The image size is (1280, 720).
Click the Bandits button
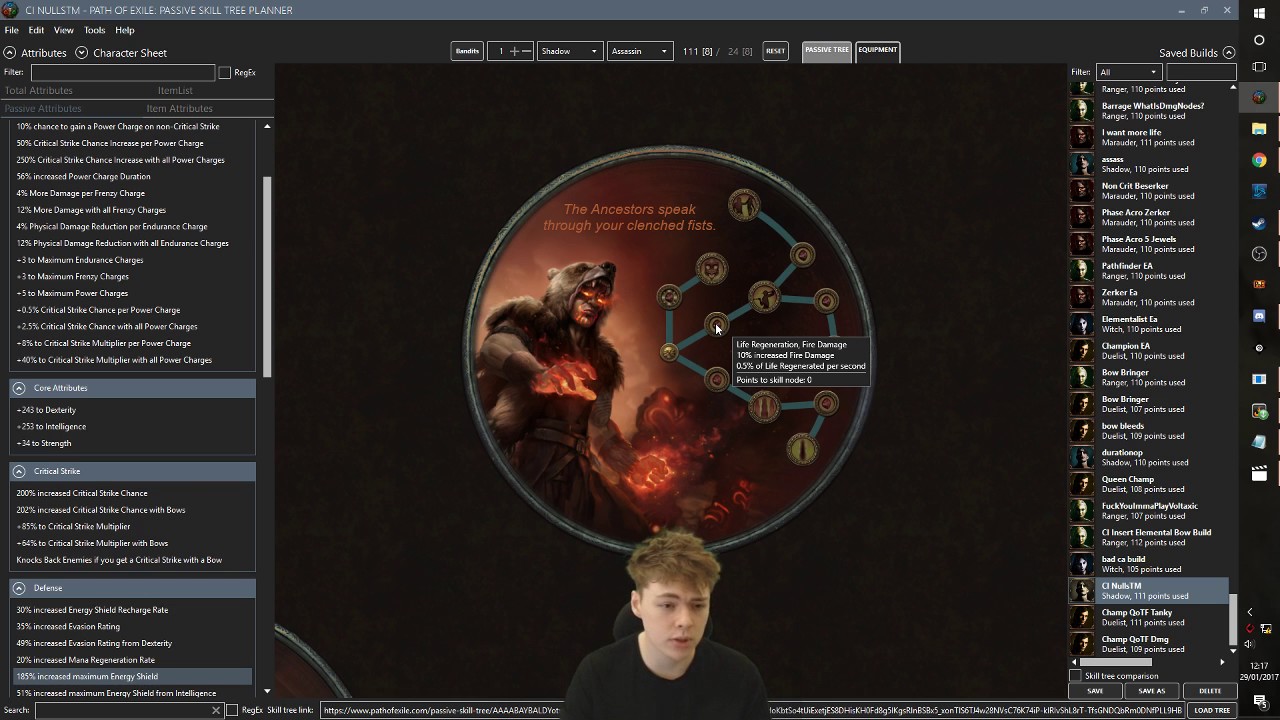[467, 51]
